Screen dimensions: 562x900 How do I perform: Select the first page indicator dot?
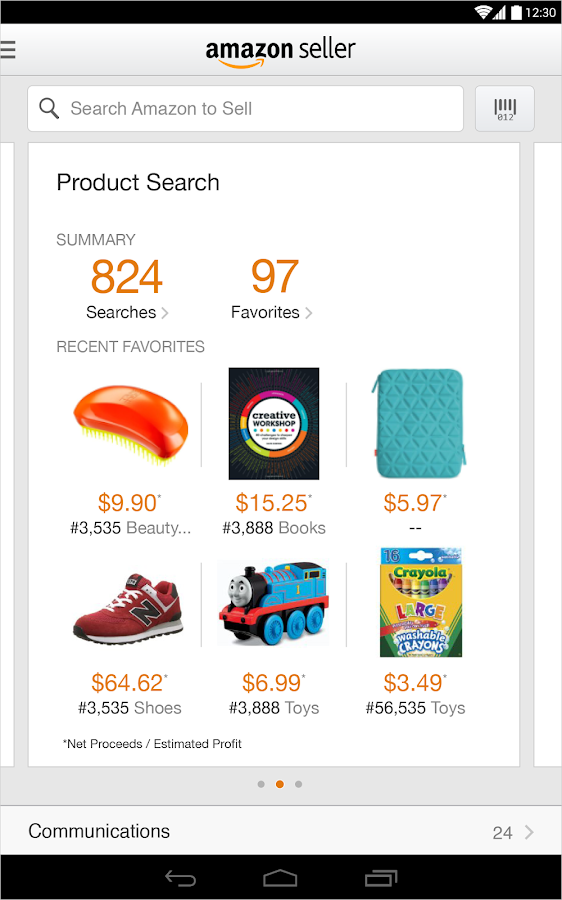261,784
